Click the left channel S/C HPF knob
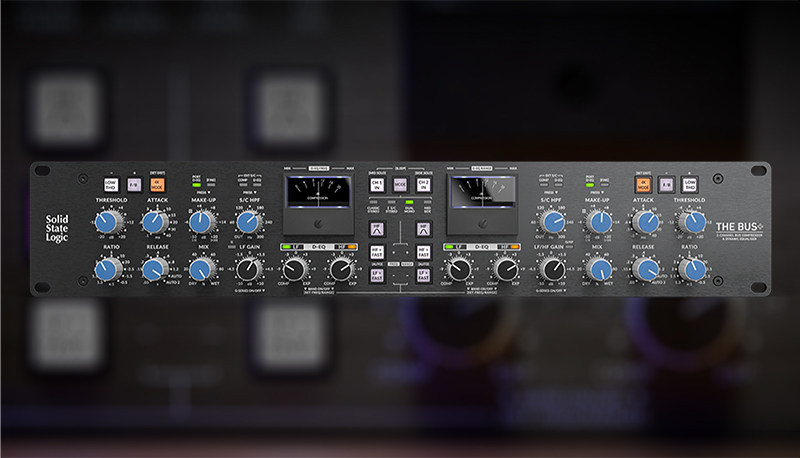 pos(248,222)
